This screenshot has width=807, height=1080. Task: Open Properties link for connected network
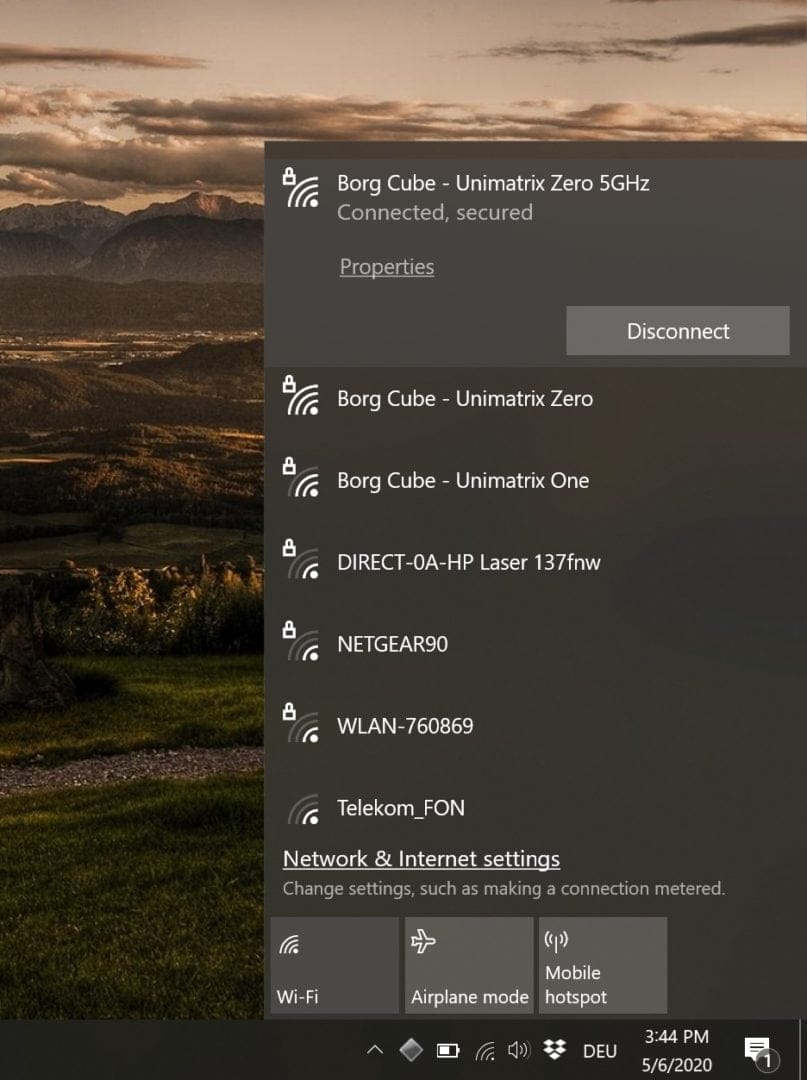tap(386, 267)
